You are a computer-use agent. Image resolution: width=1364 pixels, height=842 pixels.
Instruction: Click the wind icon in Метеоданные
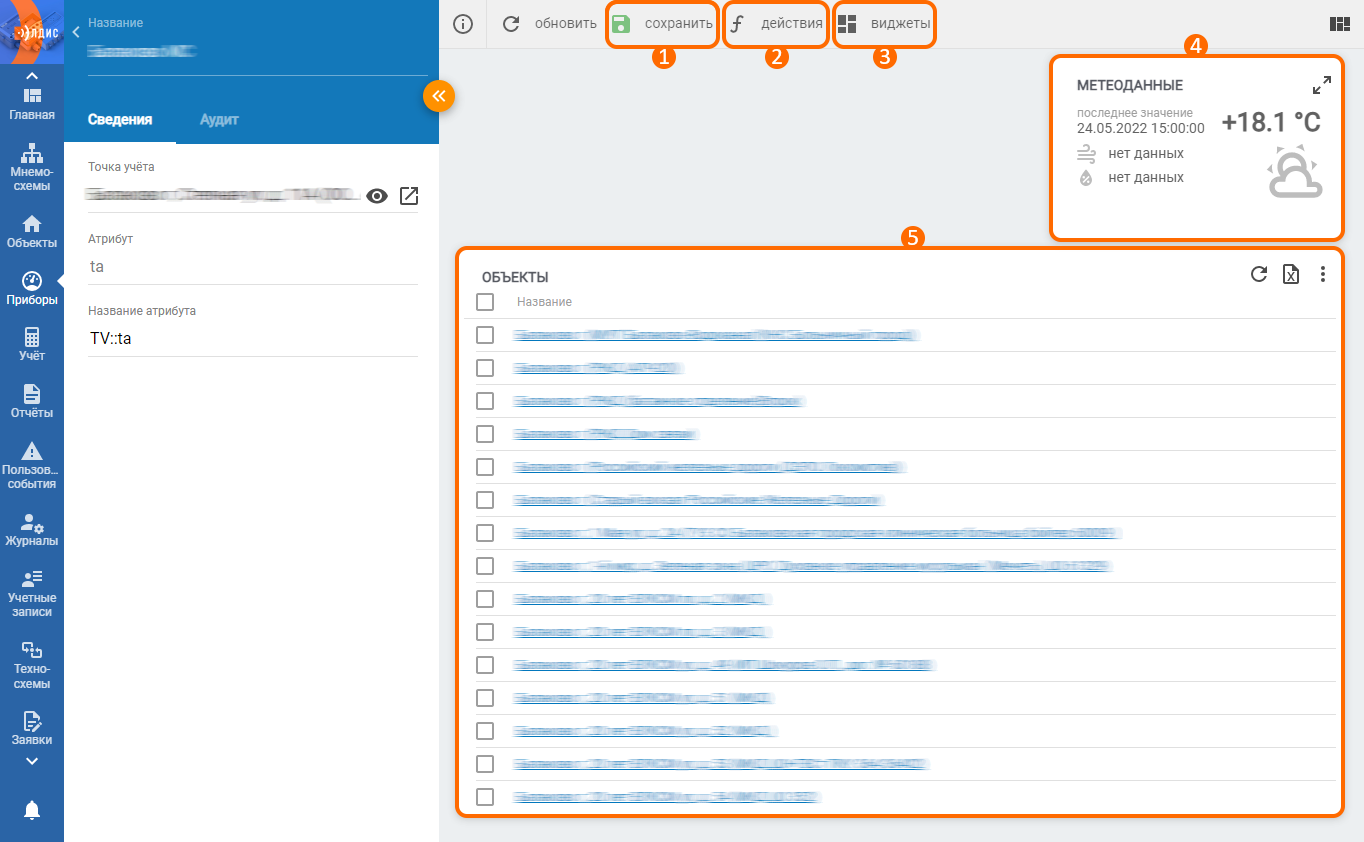pos(1086,153)
